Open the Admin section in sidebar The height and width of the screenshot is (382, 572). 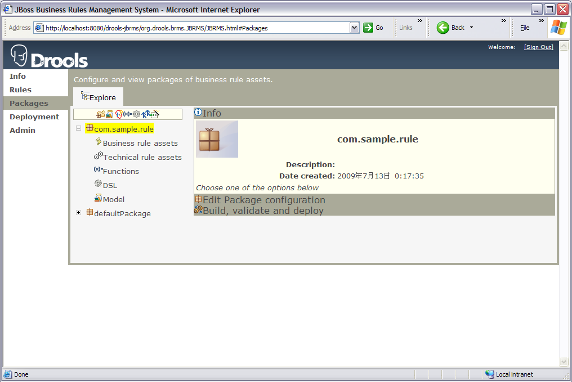pyautogui.click(x=22, y=130)
